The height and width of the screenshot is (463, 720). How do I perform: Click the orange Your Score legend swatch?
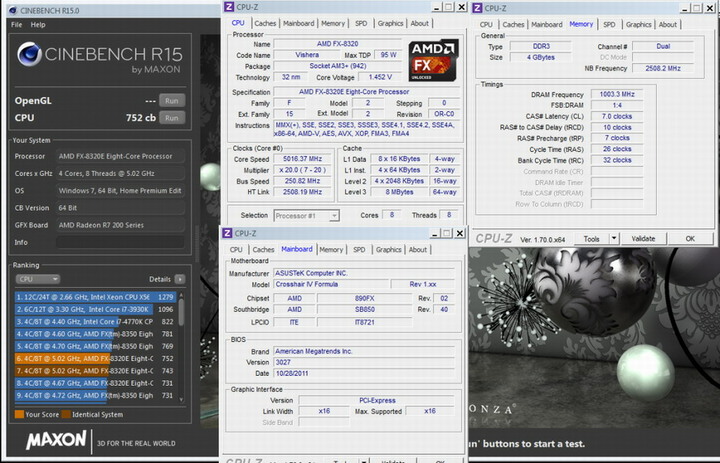coord(19,414)
